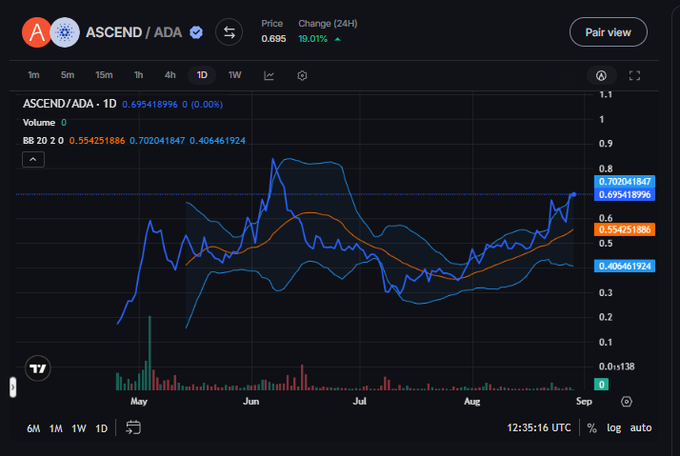
Task: Select the 1m timeframe
Action: (33, 75)
